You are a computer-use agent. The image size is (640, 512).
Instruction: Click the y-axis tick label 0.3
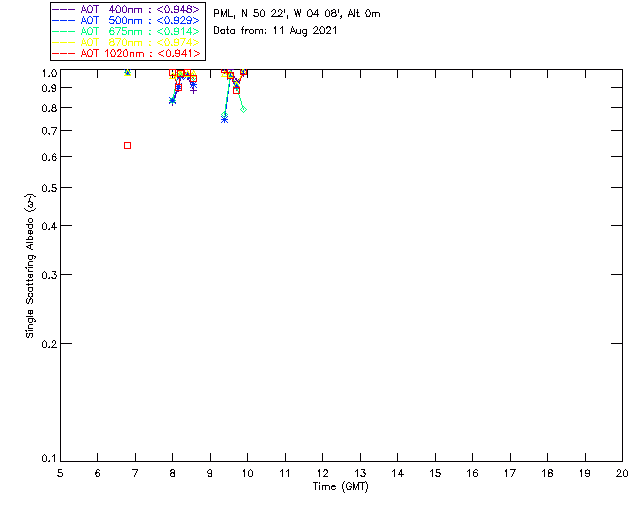[x=49, y=275]
